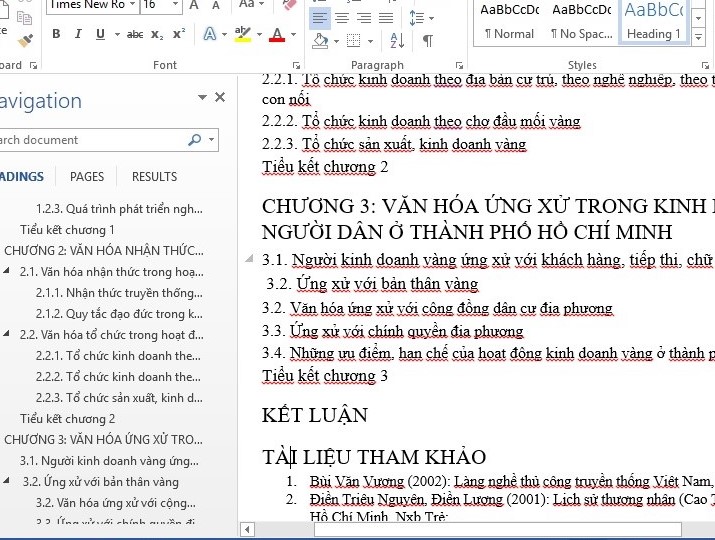This screenshot has height=540, width=715.
Task: Open the Paragraph dialog launcher
Action: pyautogui.click(x=459, y=65)
